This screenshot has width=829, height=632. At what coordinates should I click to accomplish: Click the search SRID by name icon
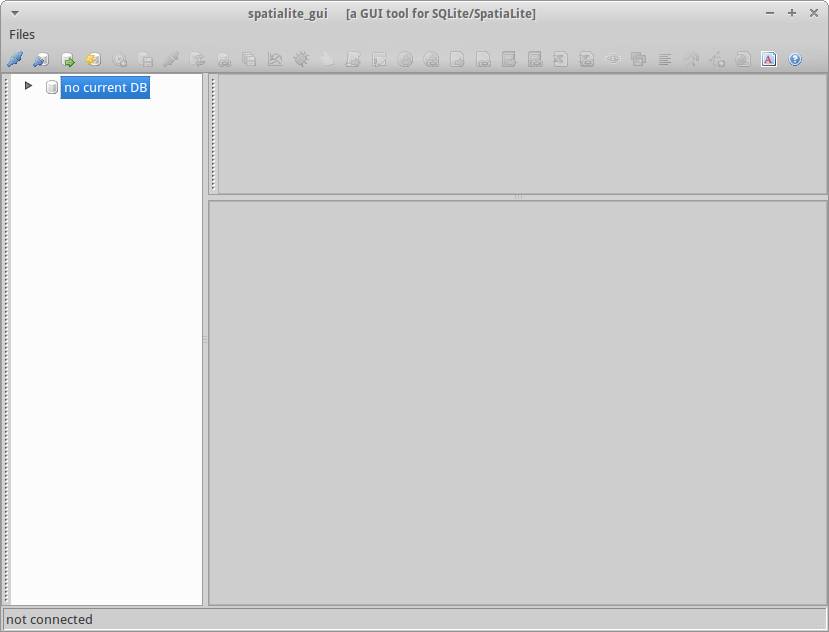(x=743, y=59)
